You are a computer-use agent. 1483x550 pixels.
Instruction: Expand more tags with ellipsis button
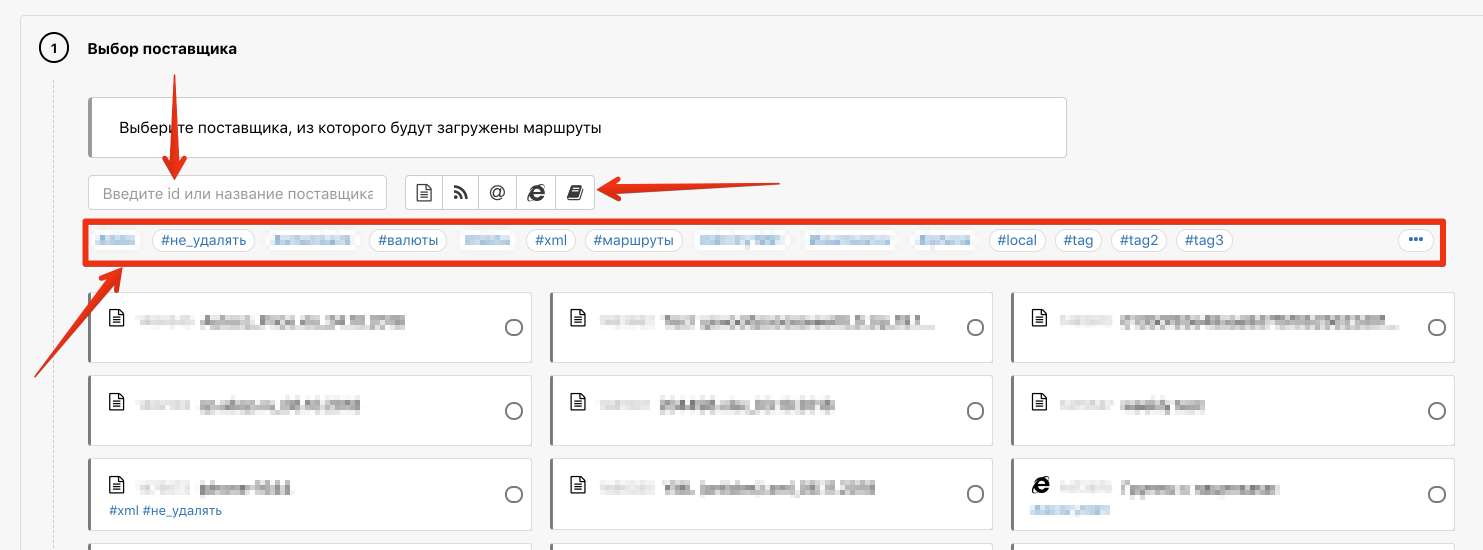tap(1415, 240)
